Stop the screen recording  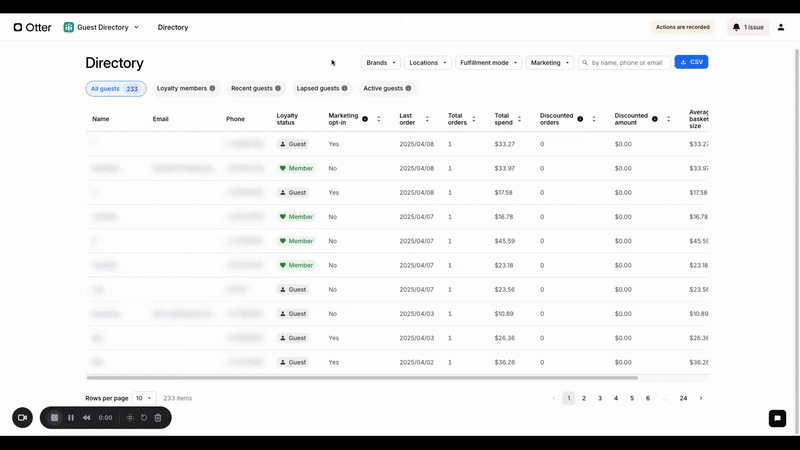coord(54,418)
